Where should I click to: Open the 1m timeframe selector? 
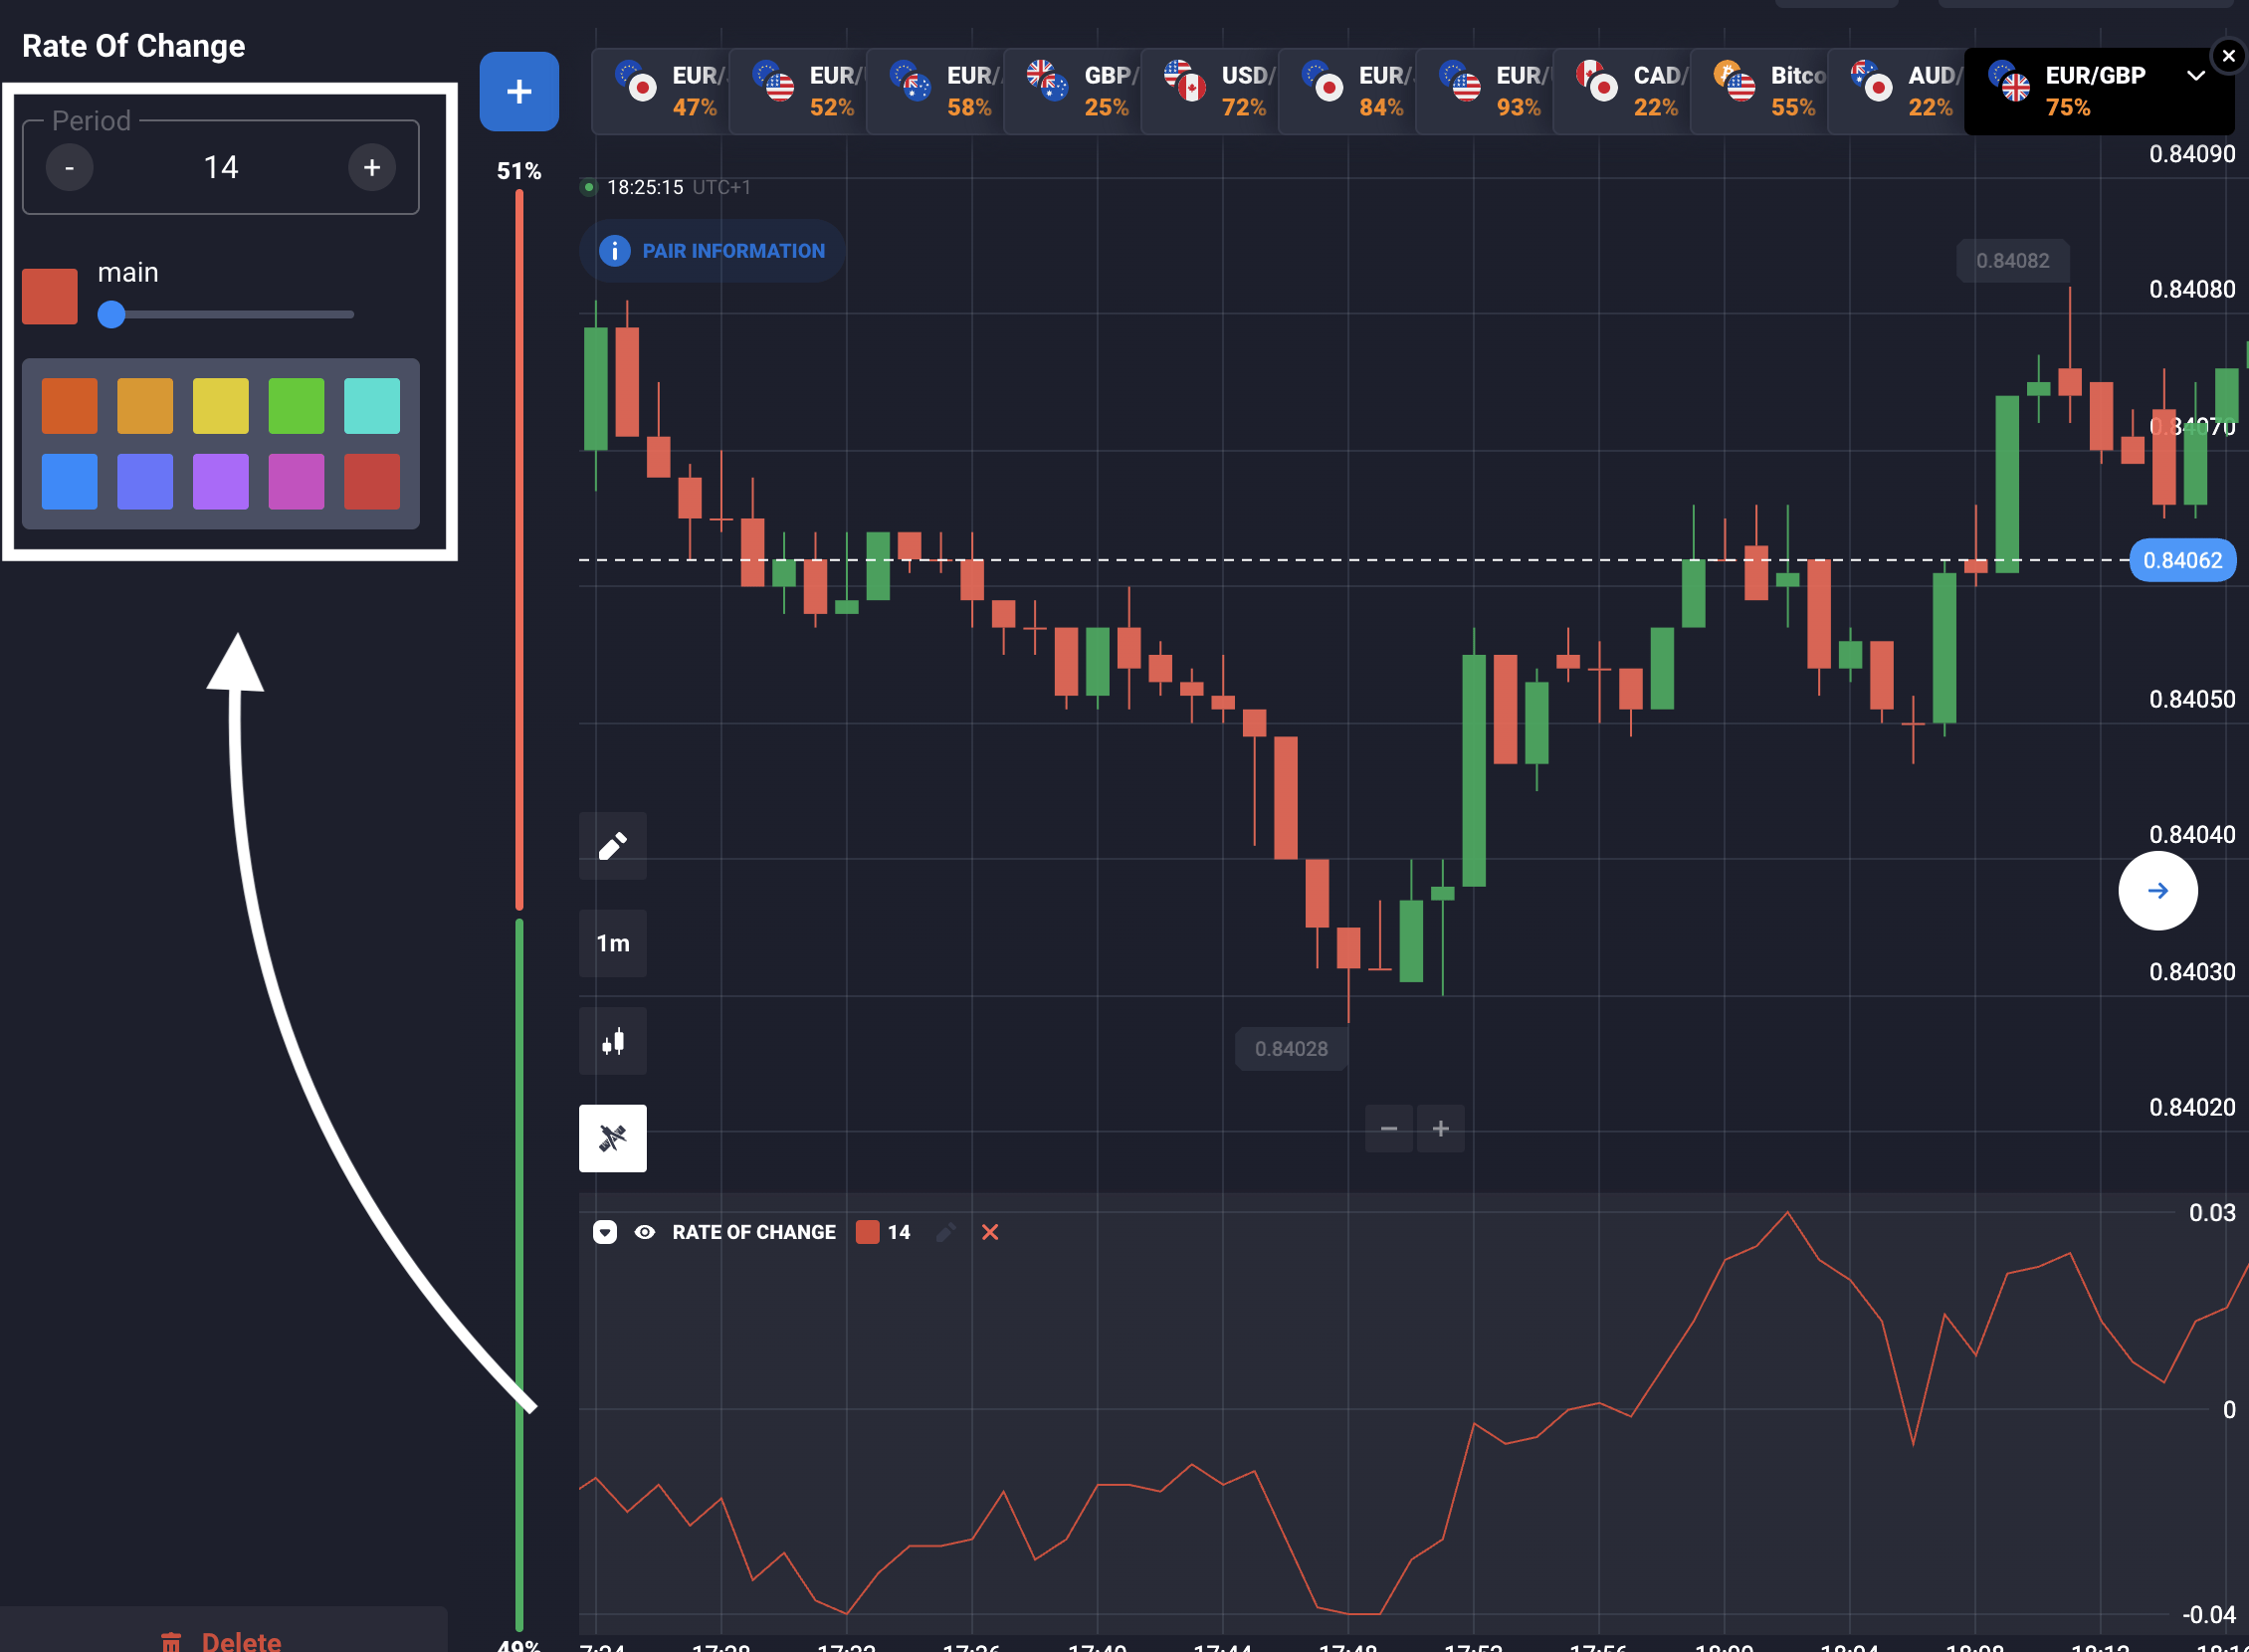pyautogui.click(x=612, y=943)
